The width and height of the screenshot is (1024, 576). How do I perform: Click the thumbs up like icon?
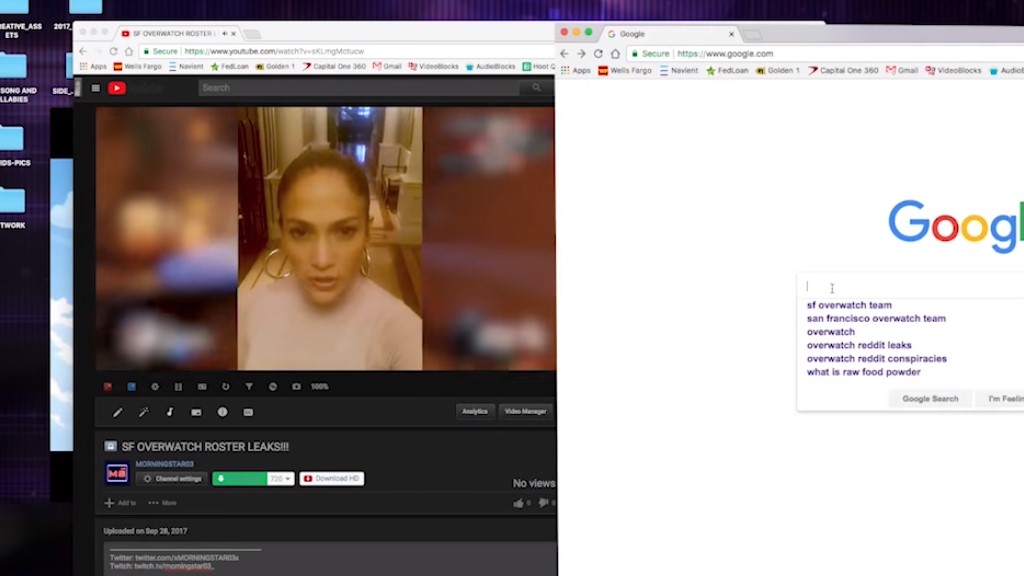click(519, 503)
